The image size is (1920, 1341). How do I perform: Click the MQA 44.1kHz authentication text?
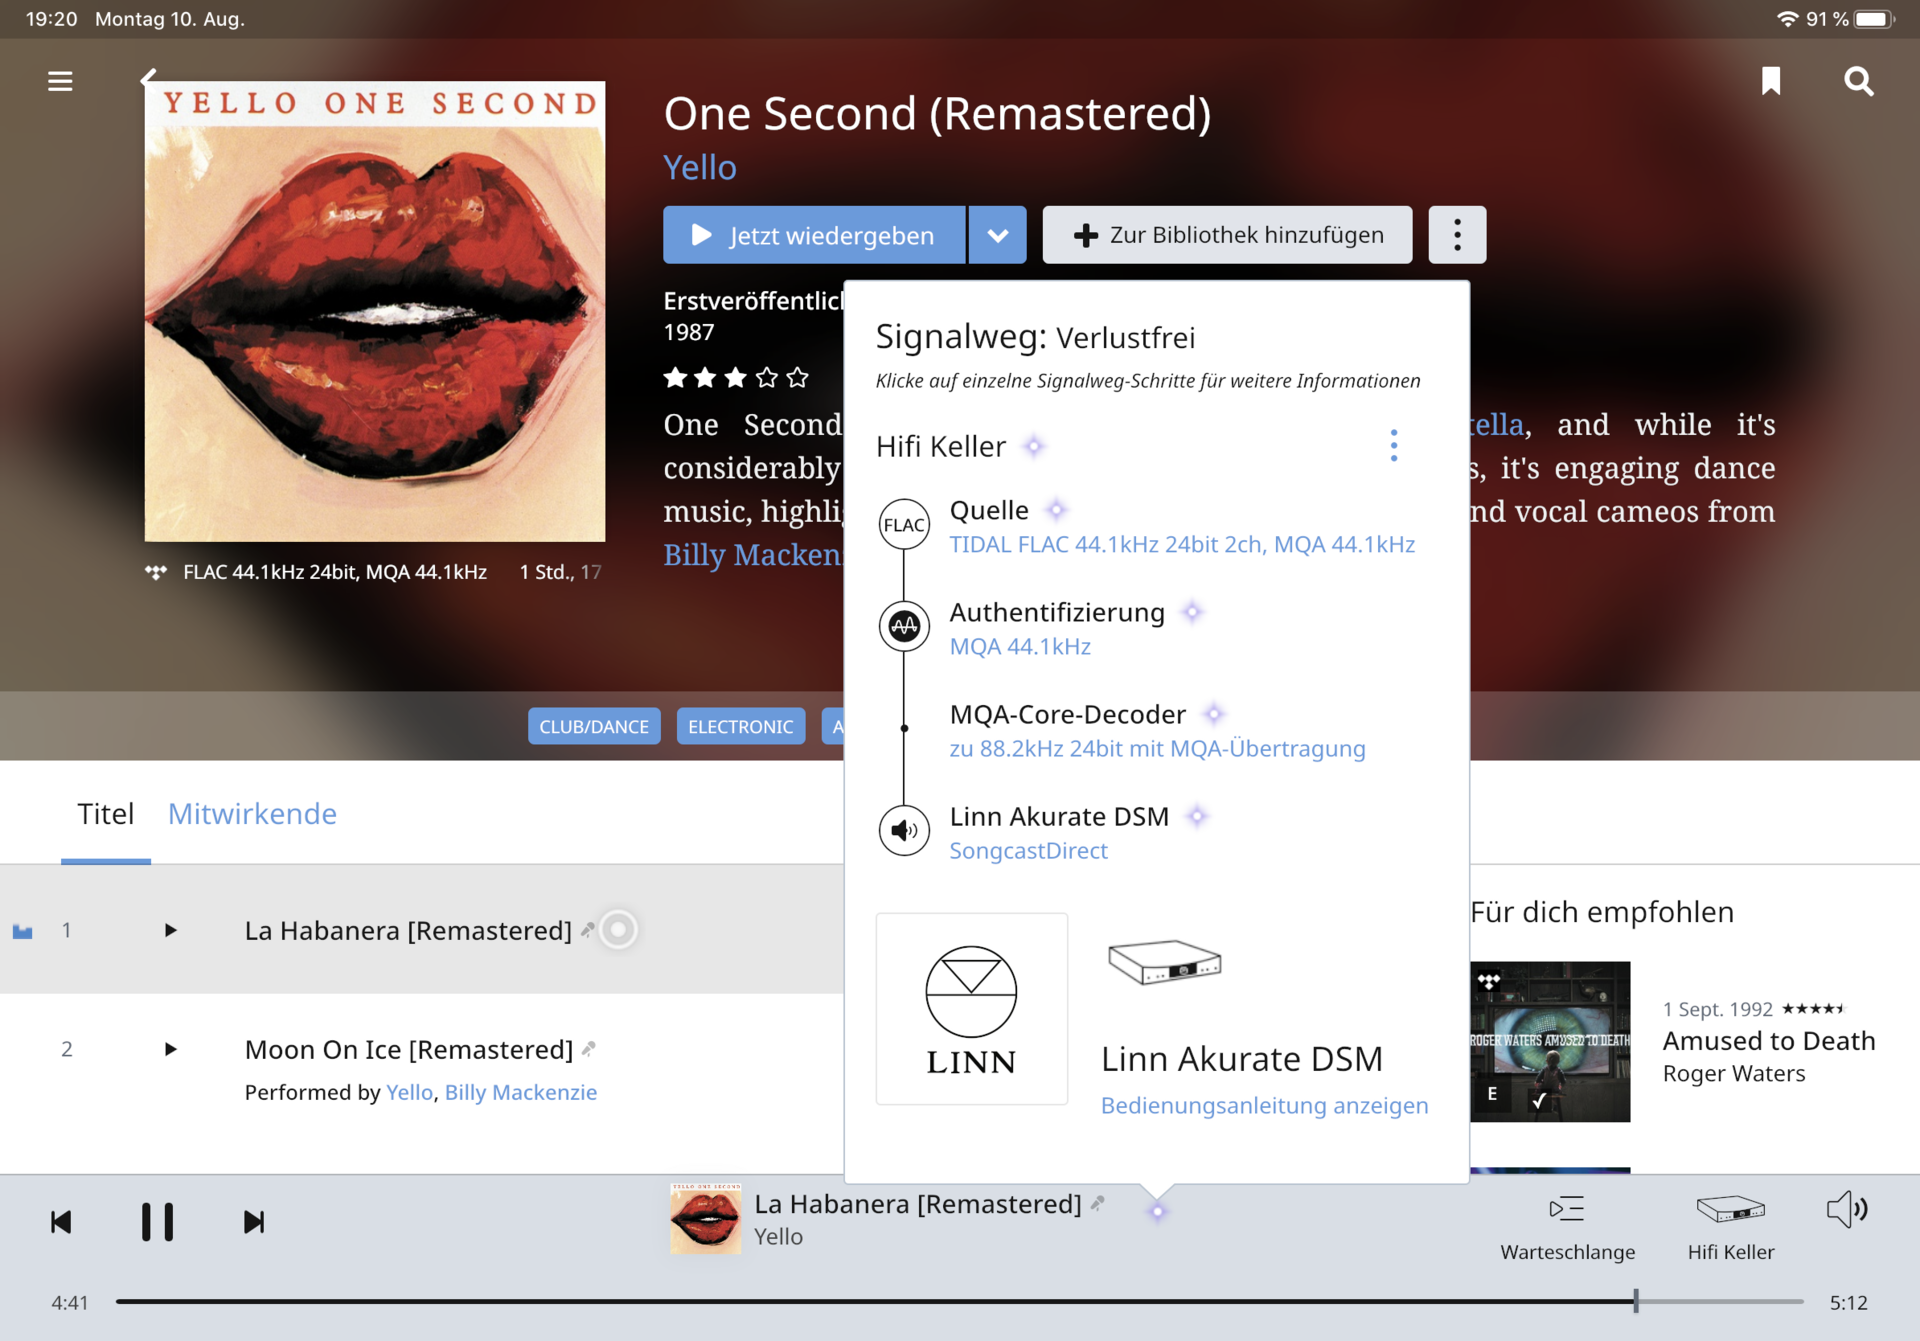coord(1020,647)
